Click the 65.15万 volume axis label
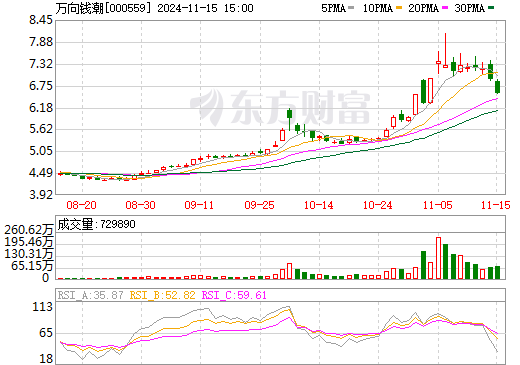Screen dimensions: 520x365 click(x=32, y=266)
